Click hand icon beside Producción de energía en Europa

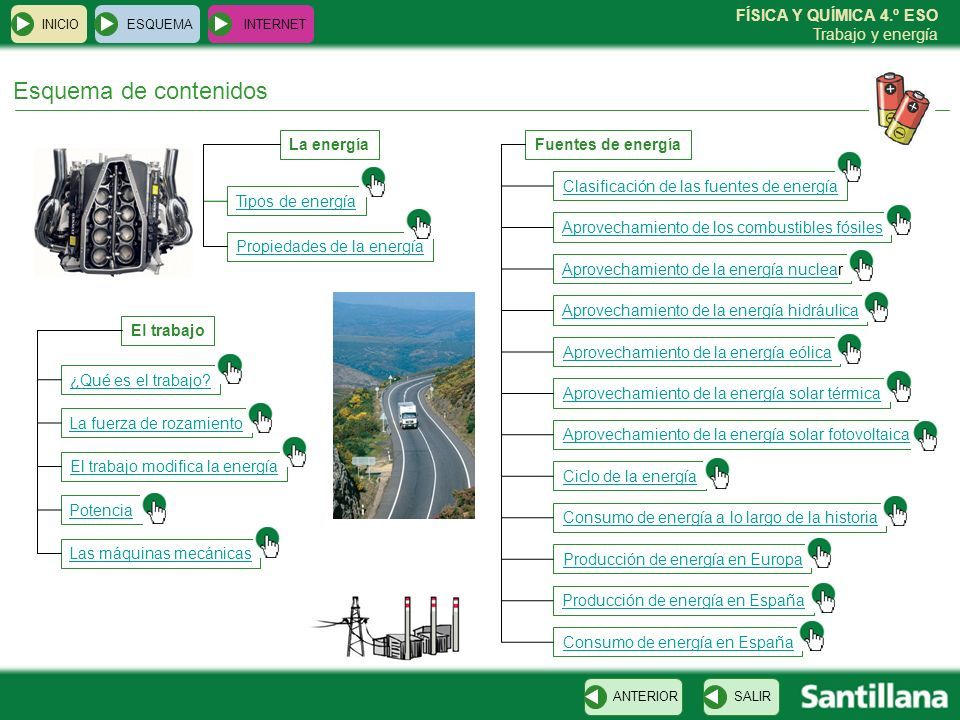tap(820, 553)
